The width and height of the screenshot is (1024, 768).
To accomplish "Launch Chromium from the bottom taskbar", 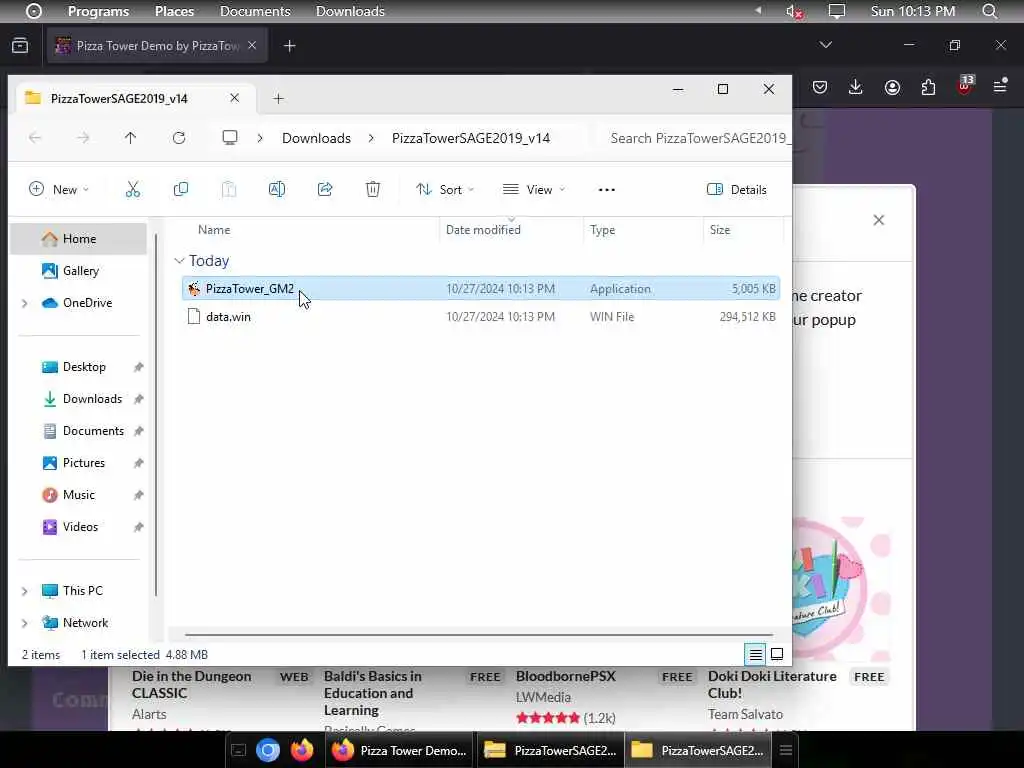I will 268,750.
